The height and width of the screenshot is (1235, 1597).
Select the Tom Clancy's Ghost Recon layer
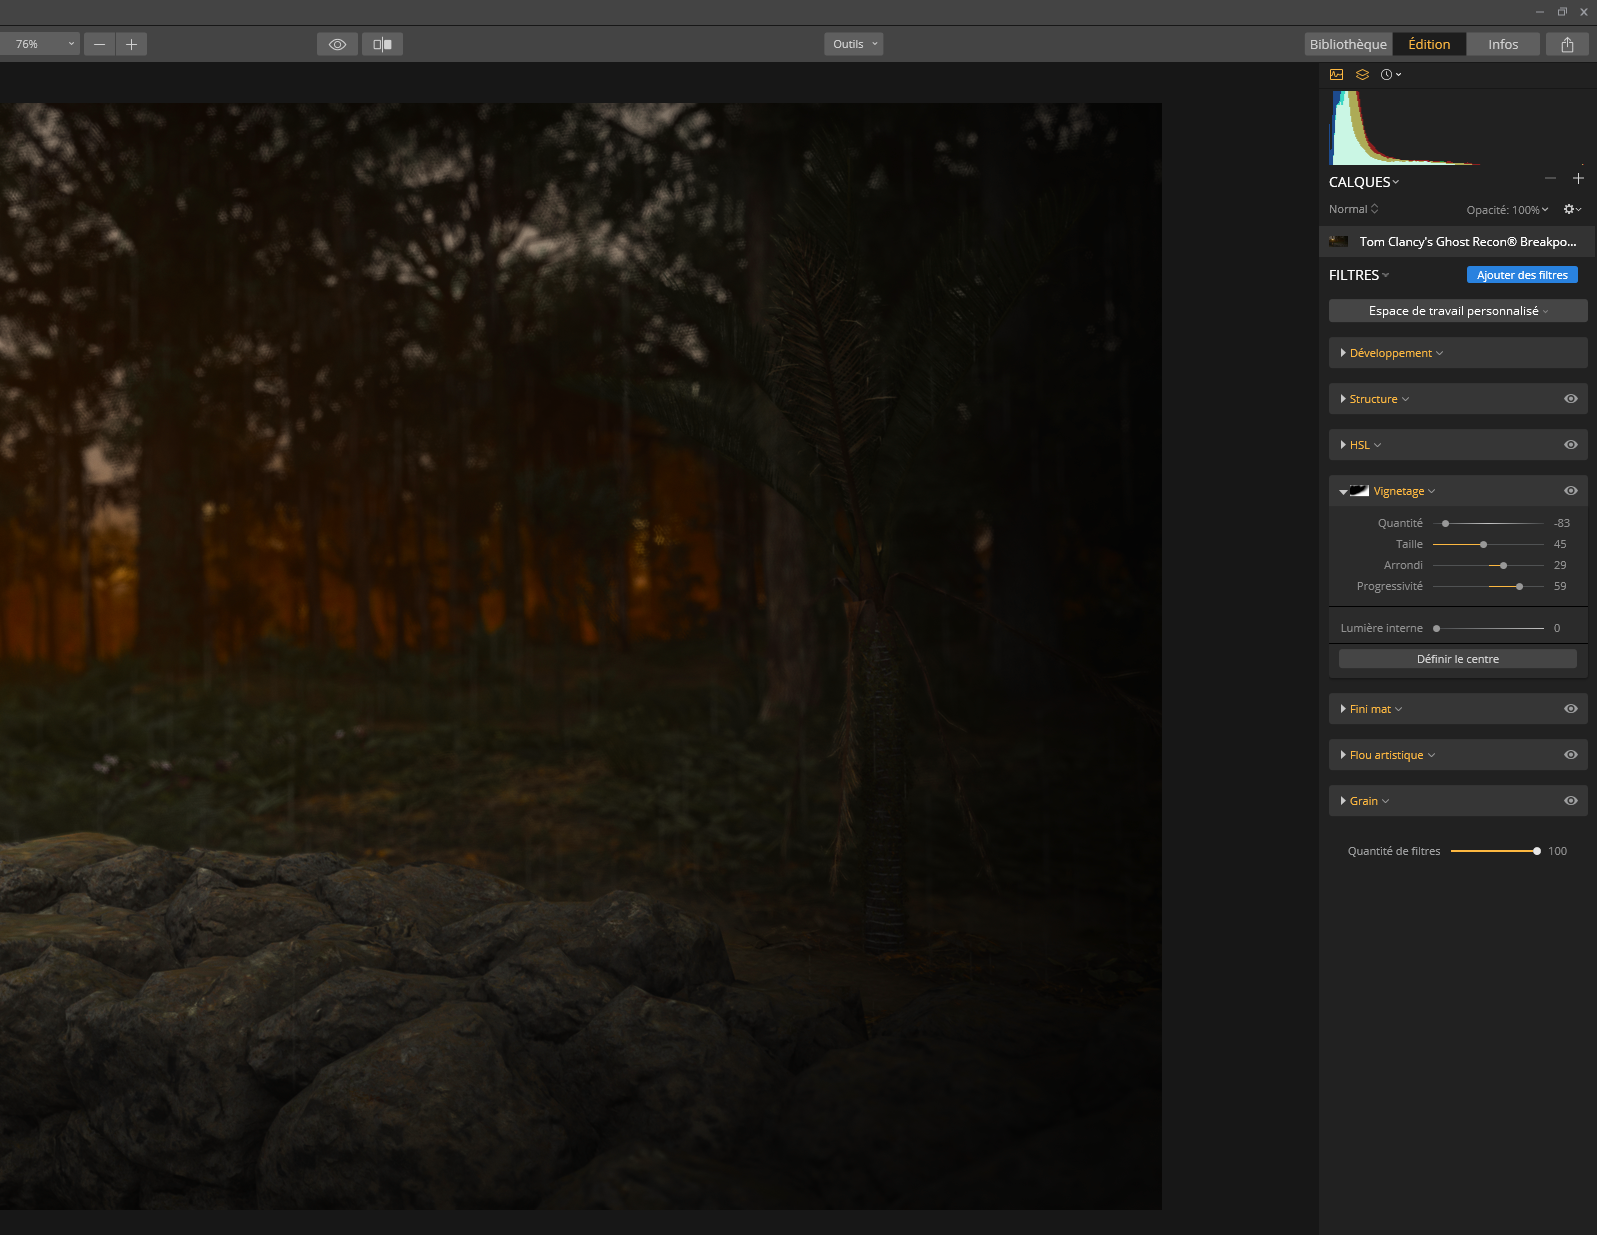click(1458, 241)
